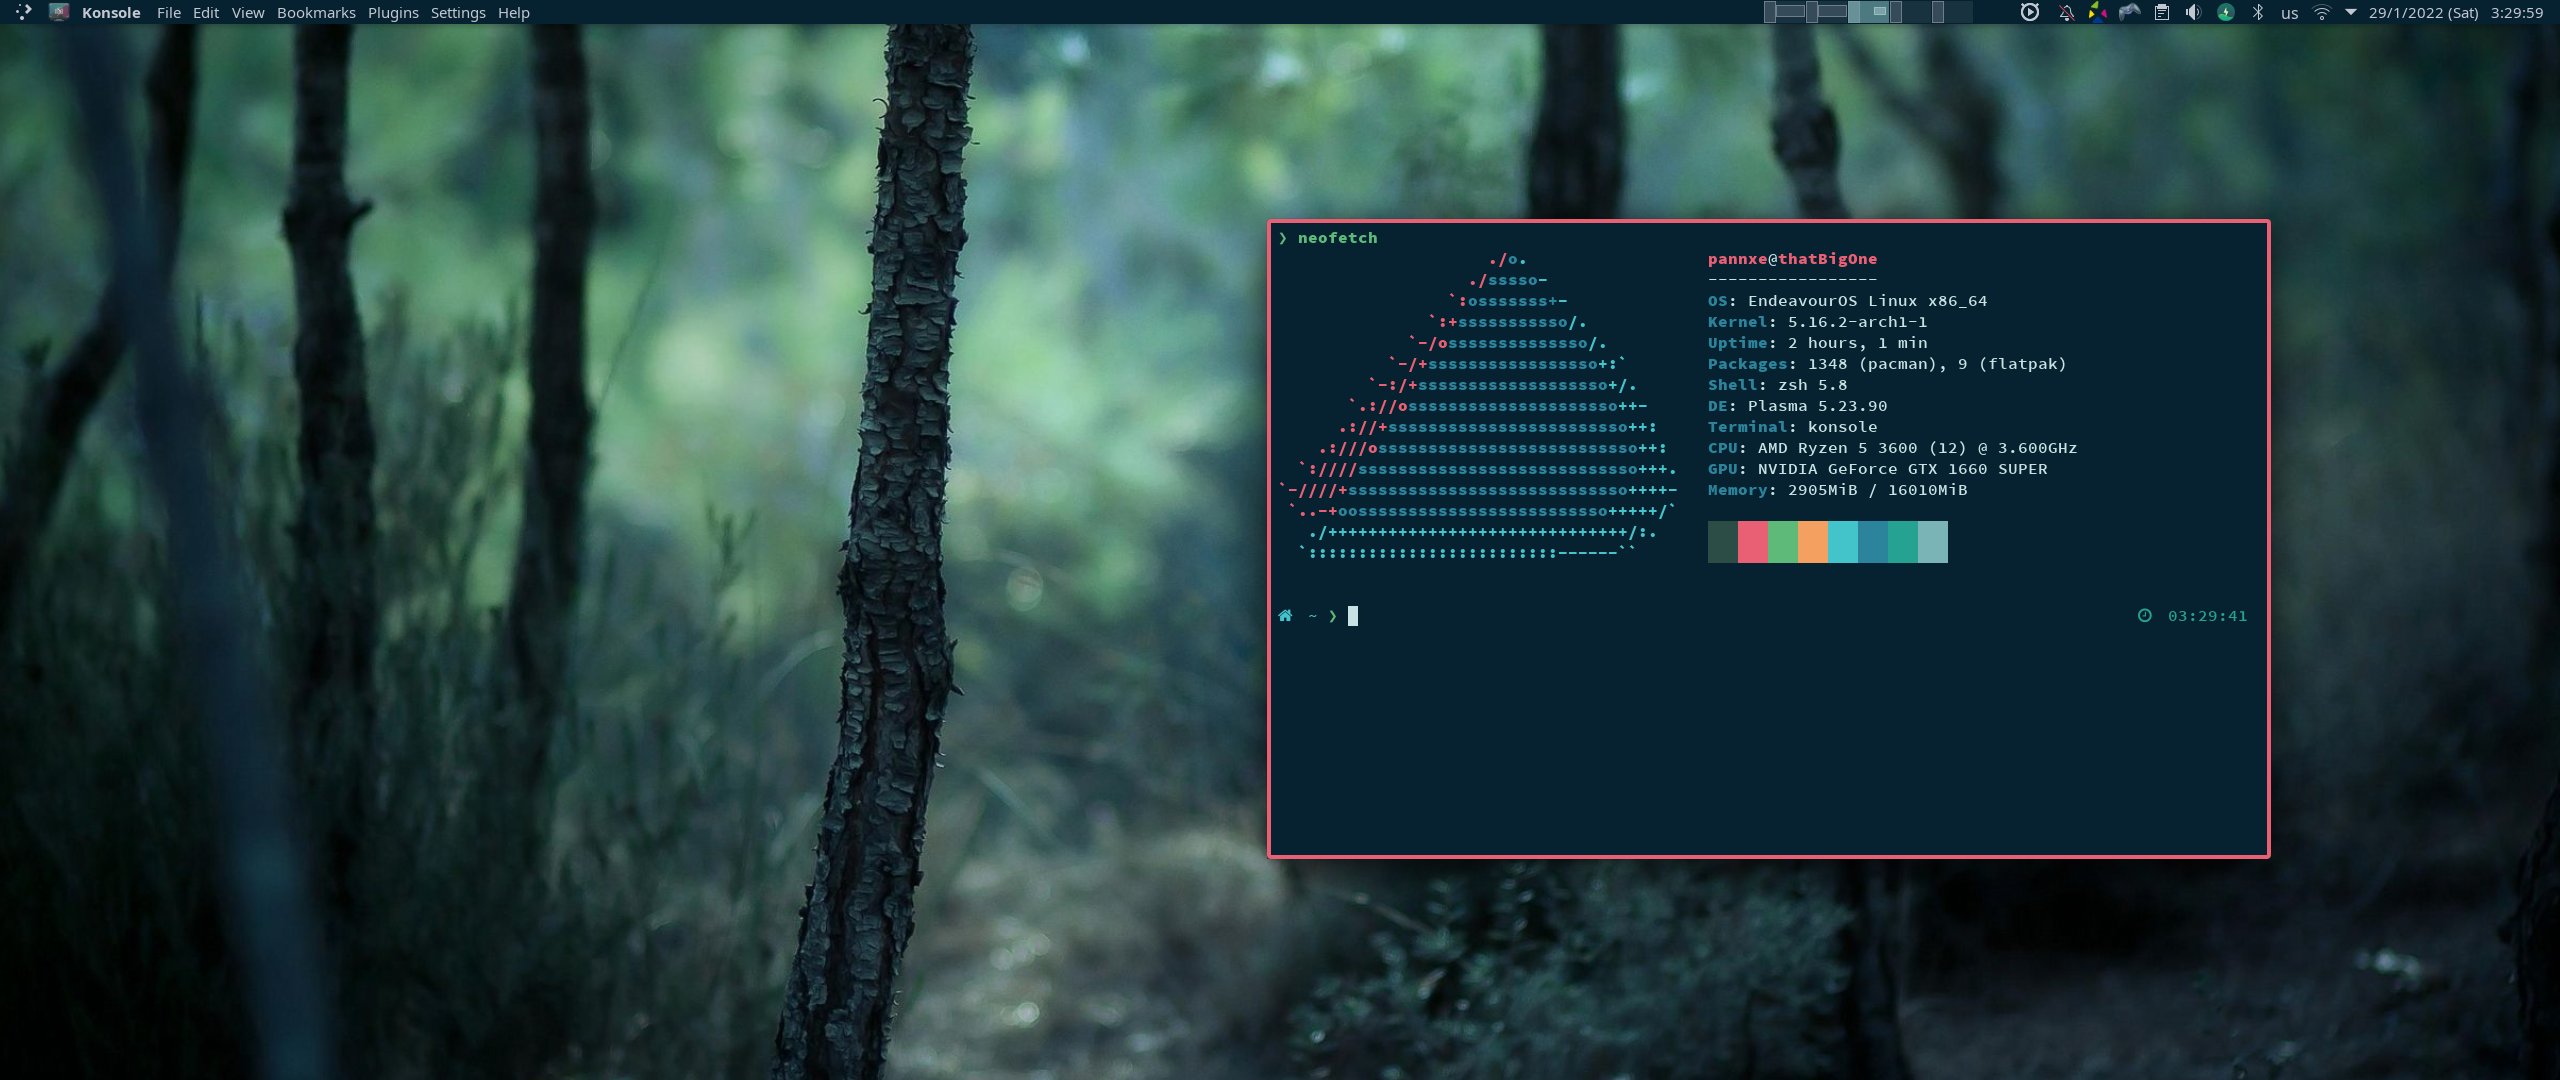Open the Bookmarks menu
This screenshot has height=1080, width=2560.
point(316,13)
